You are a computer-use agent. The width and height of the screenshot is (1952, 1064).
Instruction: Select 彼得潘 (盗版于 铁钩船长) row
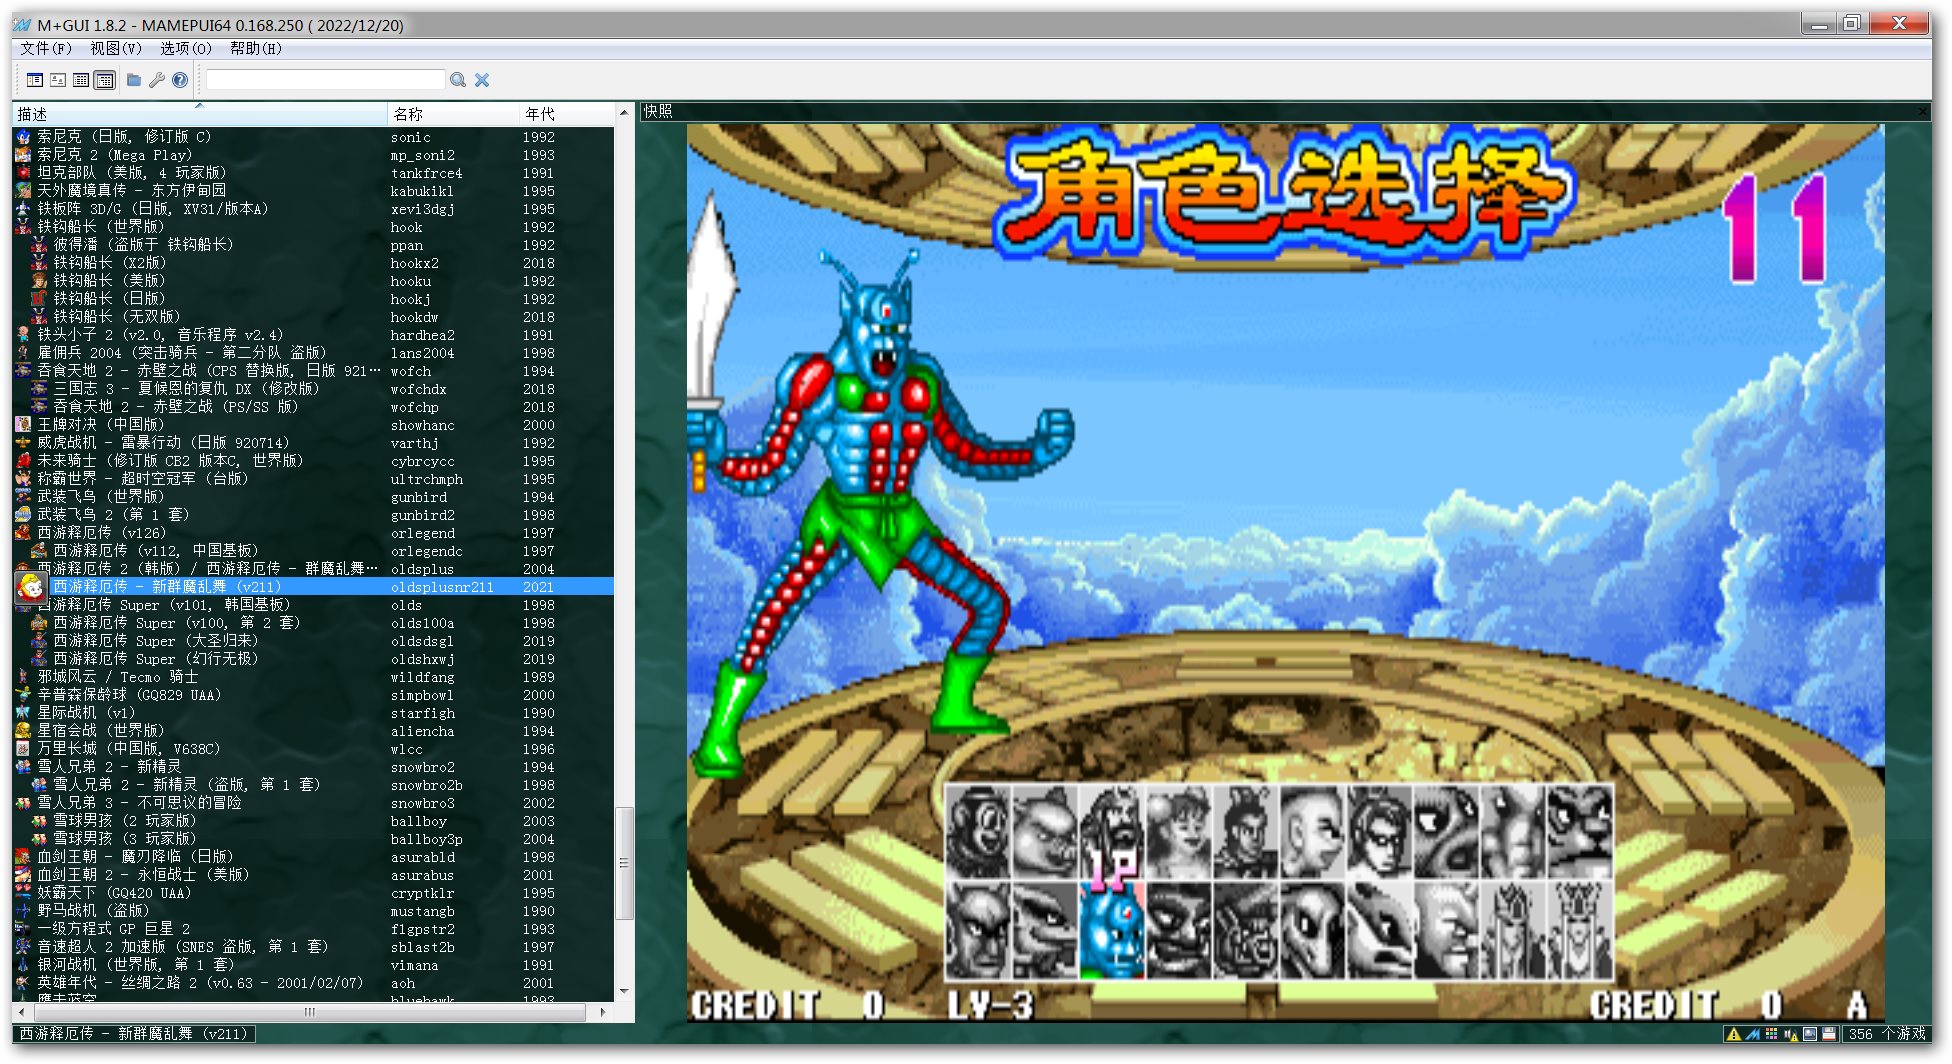[x=314, y=245]
